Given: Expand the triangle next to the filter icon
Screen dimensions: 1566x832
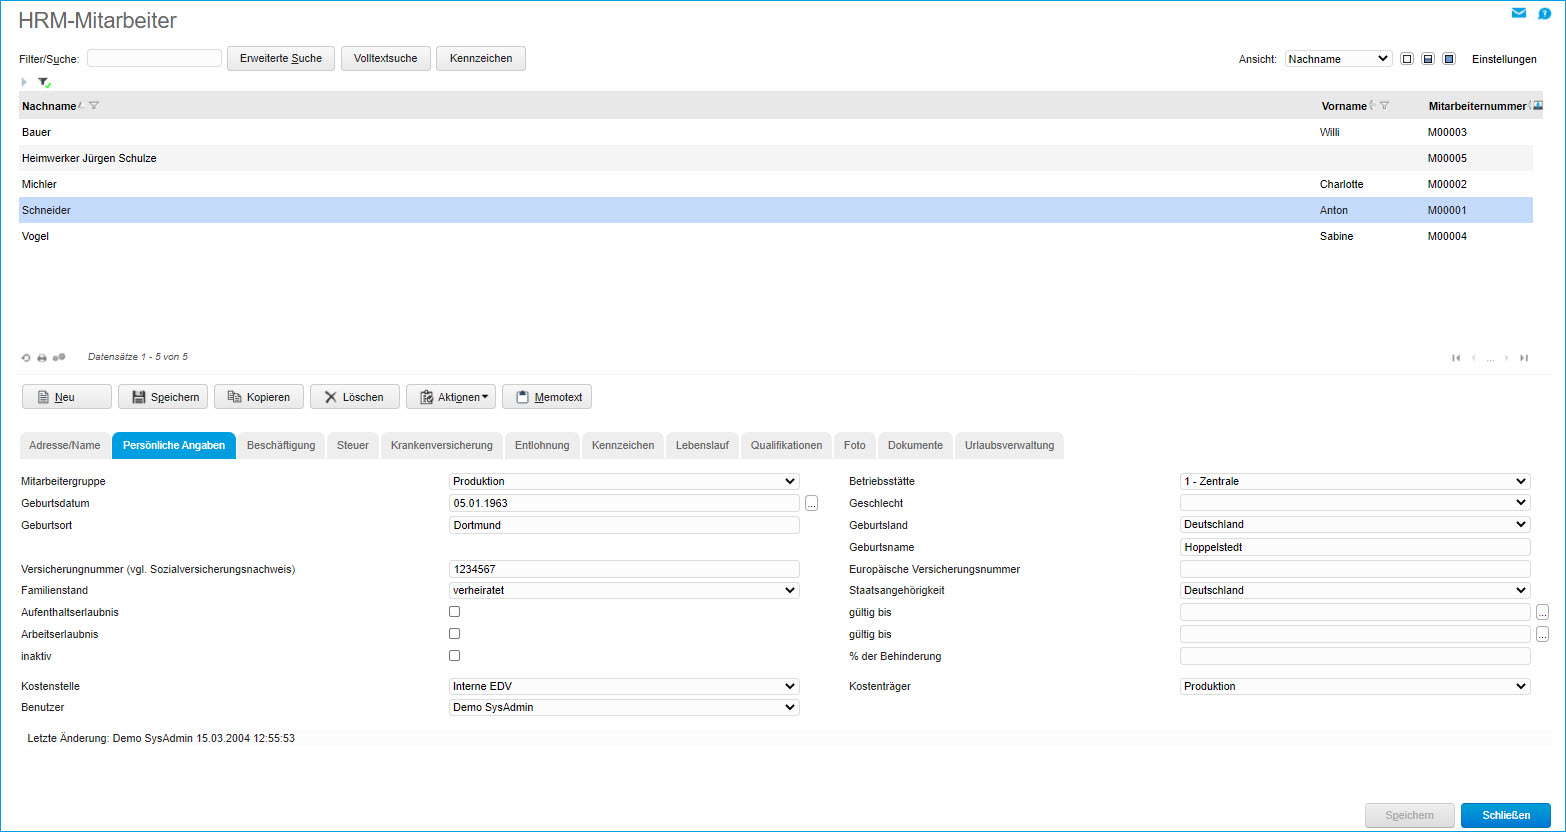Looking at the screenshot, I should click(23, 82).
